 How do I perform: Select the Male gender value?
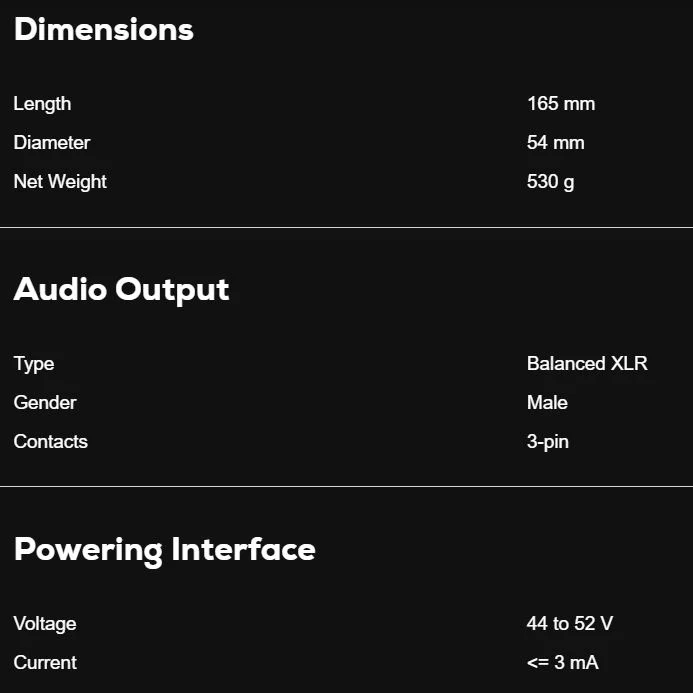tap(547, 403)
